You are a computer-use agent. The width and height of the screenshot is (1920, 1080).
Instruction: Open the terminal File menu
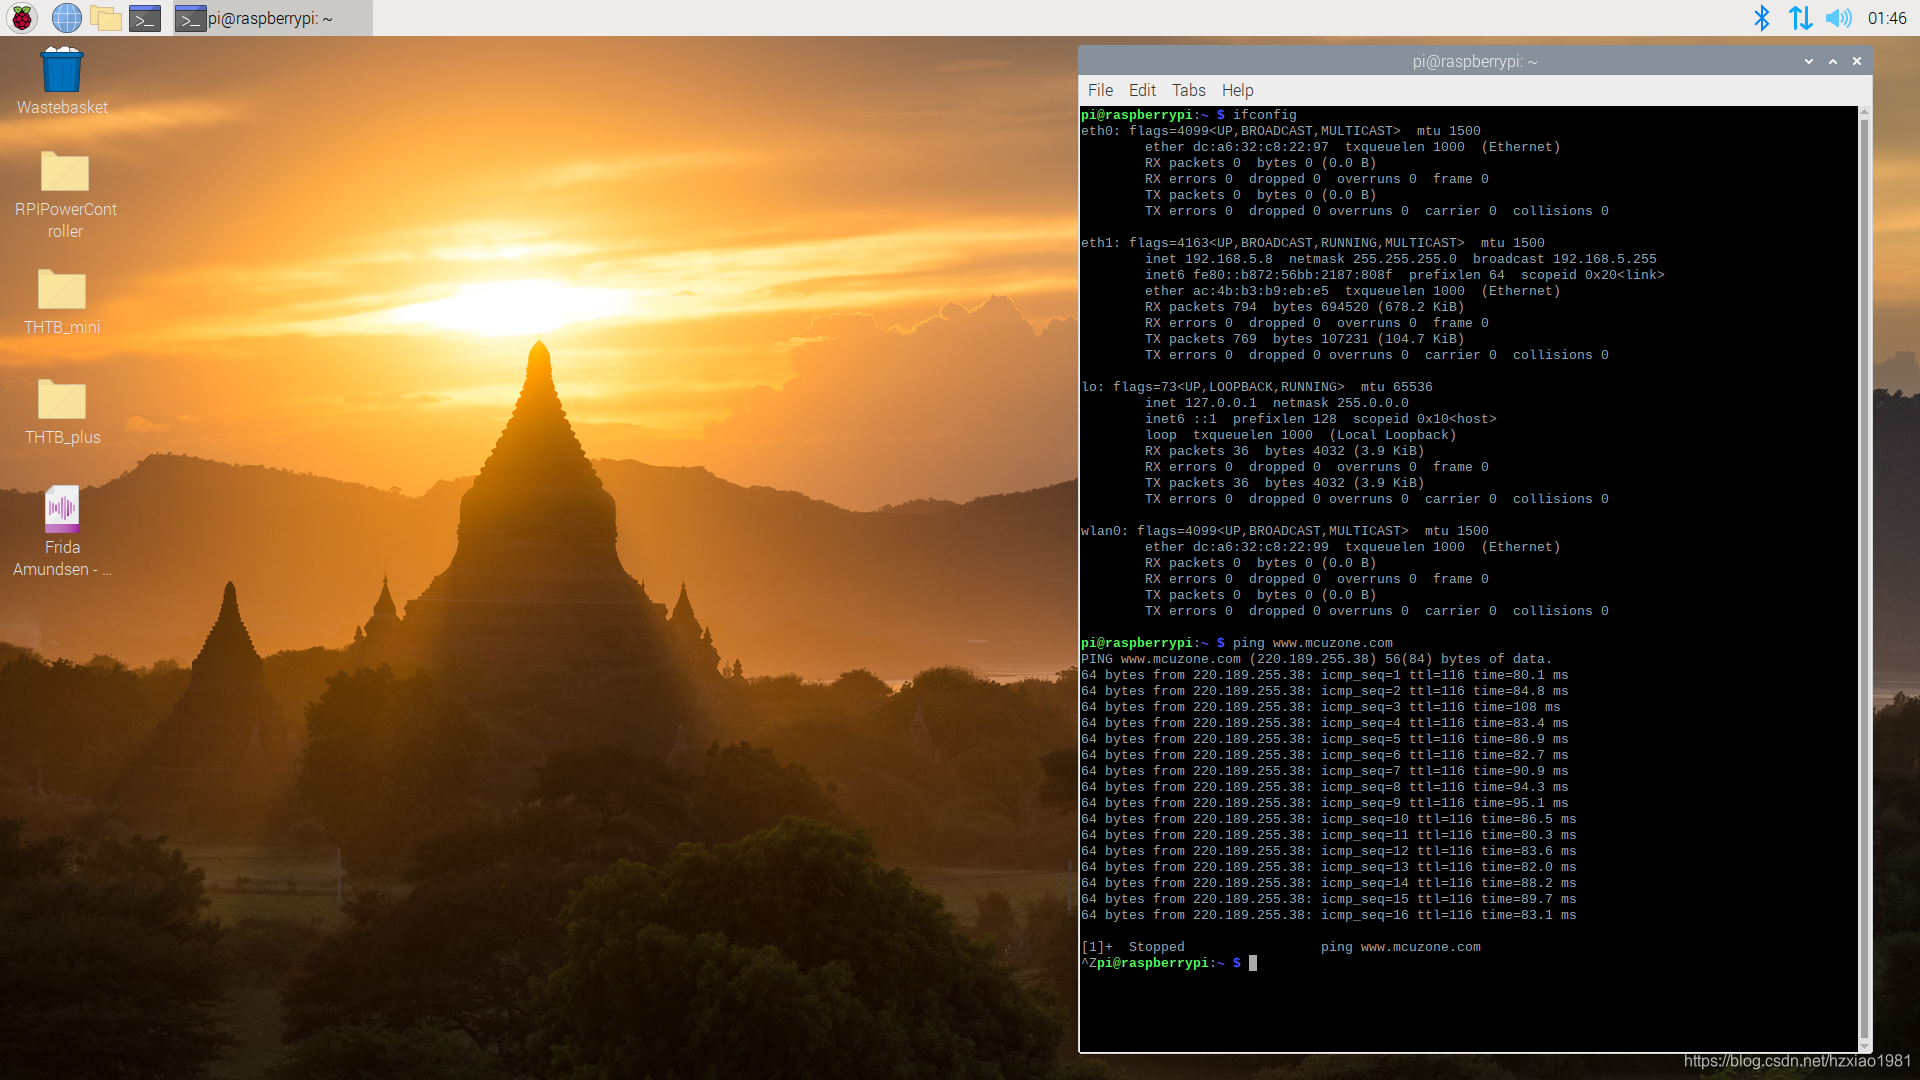tap(1100, 90)
